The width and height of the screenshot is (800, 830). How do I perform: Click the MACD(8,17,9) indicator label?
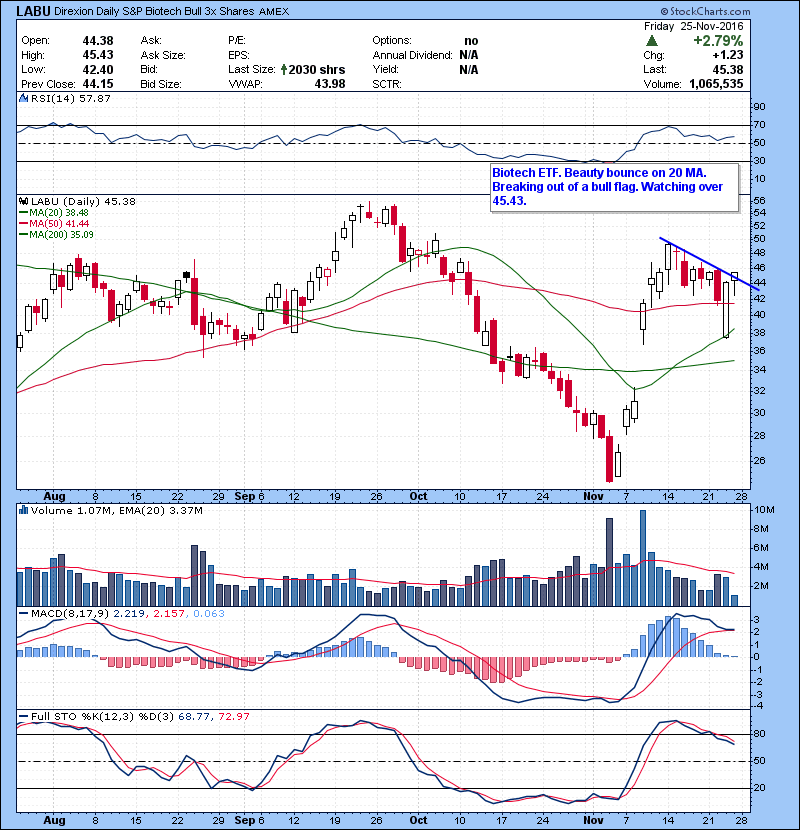70,614
